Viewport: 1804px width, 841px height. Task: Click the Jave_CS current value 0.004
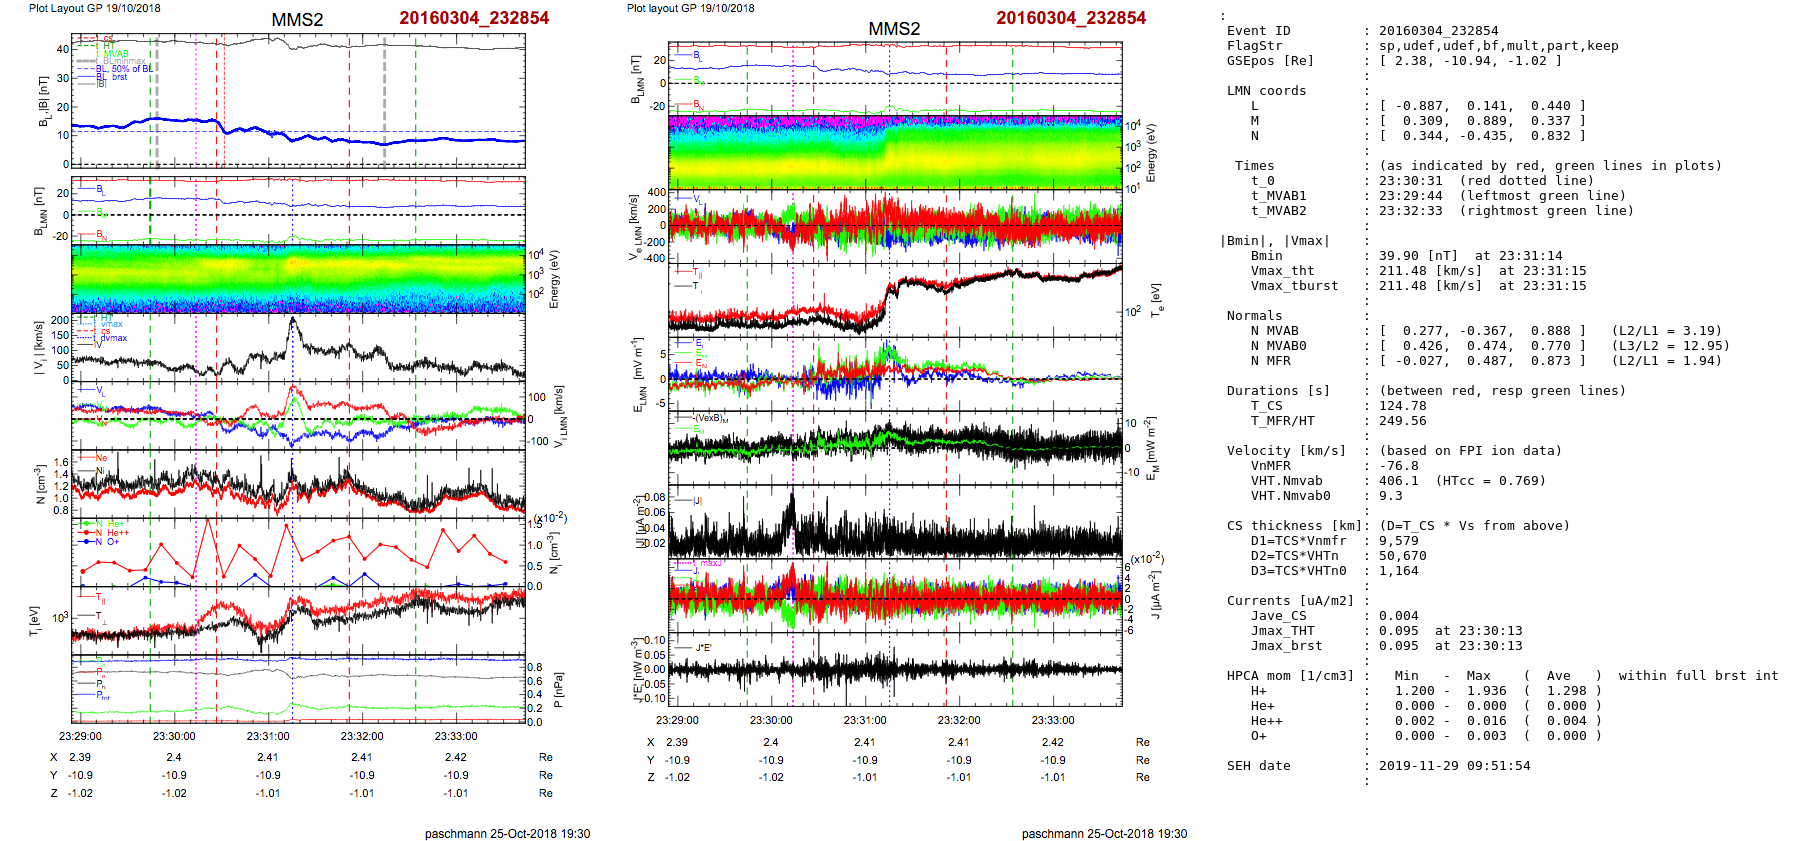pos(1398,616)
